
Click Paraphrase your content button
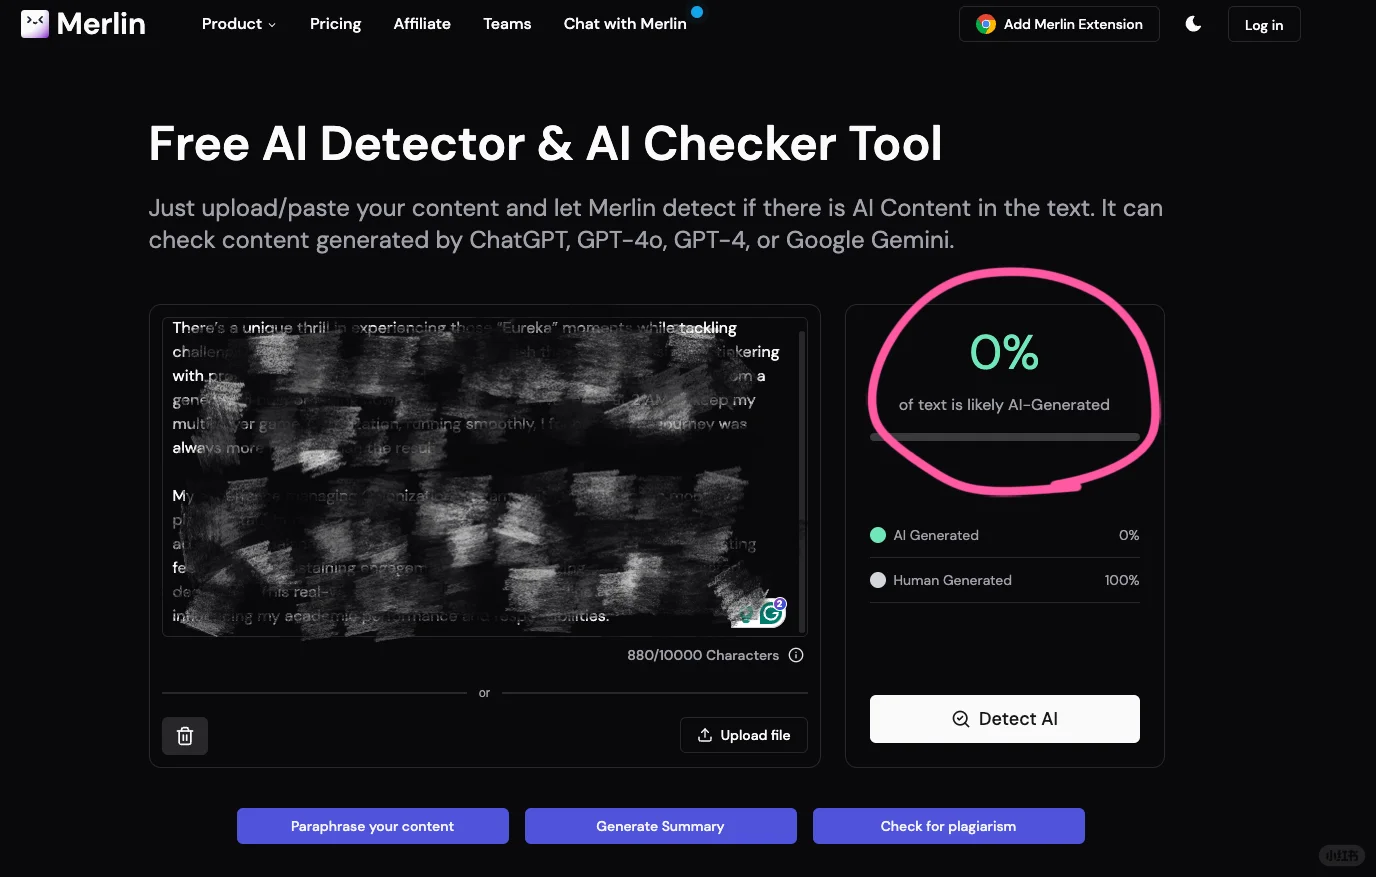pyautogui.click(x=373, y=826)
